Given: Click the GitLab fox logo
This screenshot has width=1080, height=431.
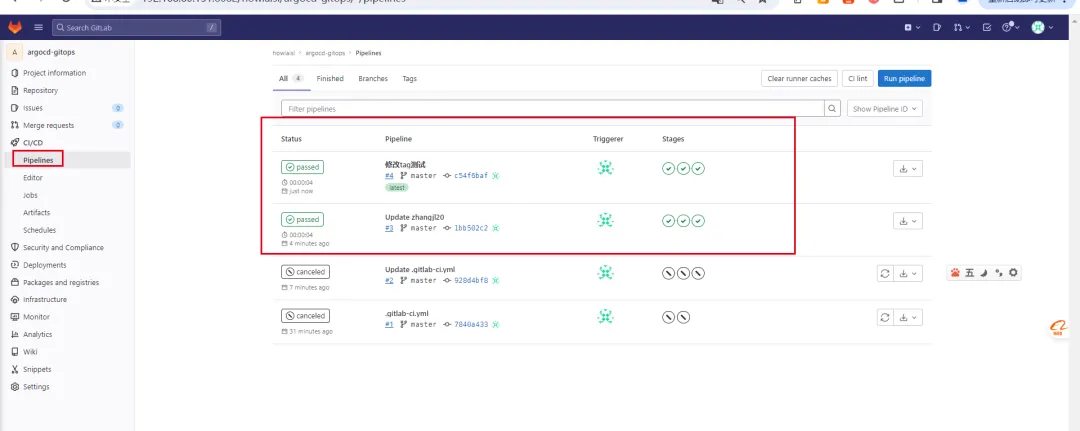Looking at the screenshot, I should coord(14,28).
